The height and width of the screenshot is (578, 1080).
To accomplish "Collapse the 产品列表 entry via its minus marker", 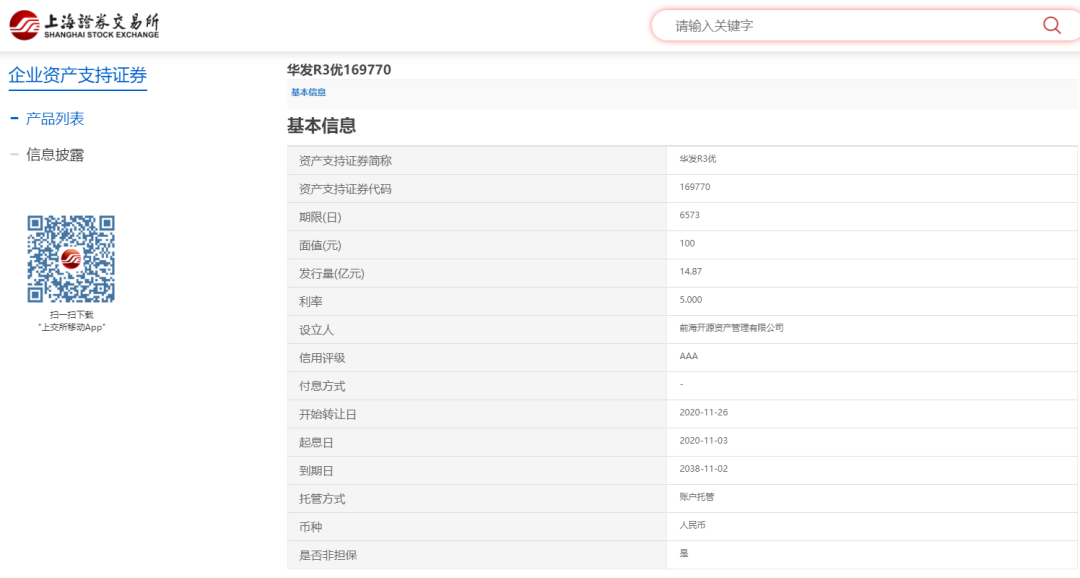I will point(12,117).
